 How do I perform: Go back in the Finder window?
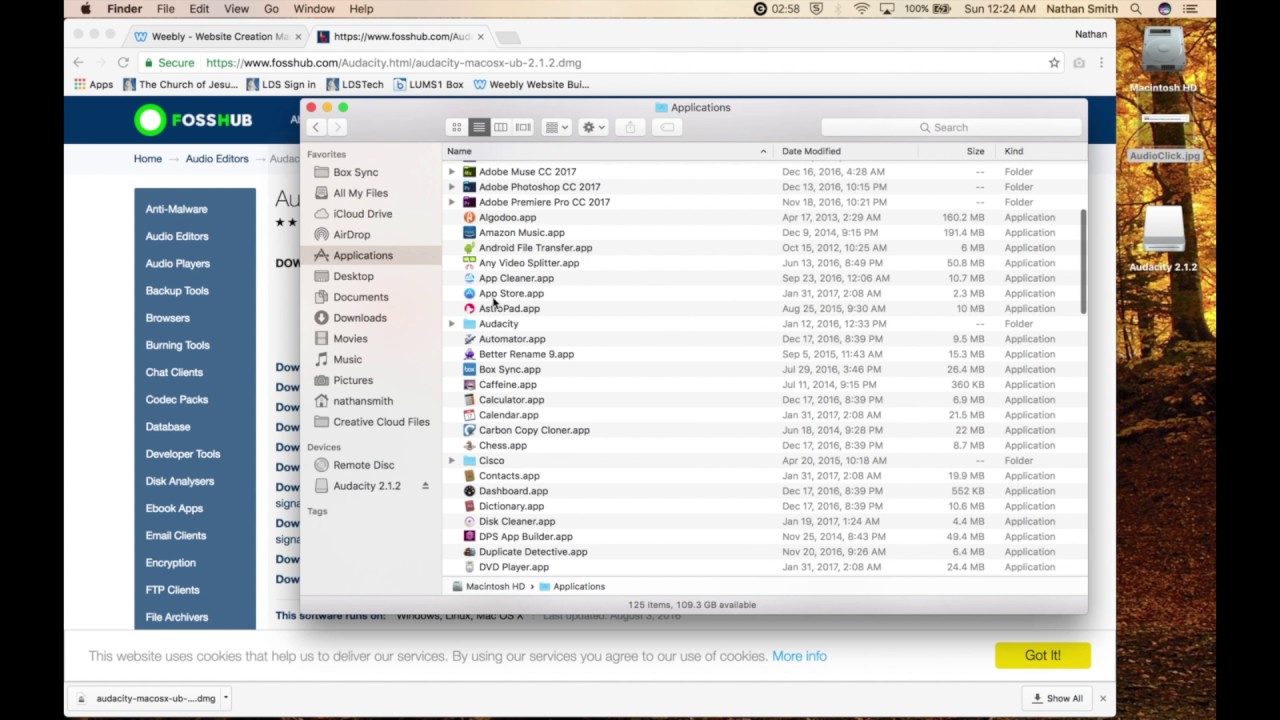[x=316, y=127]
